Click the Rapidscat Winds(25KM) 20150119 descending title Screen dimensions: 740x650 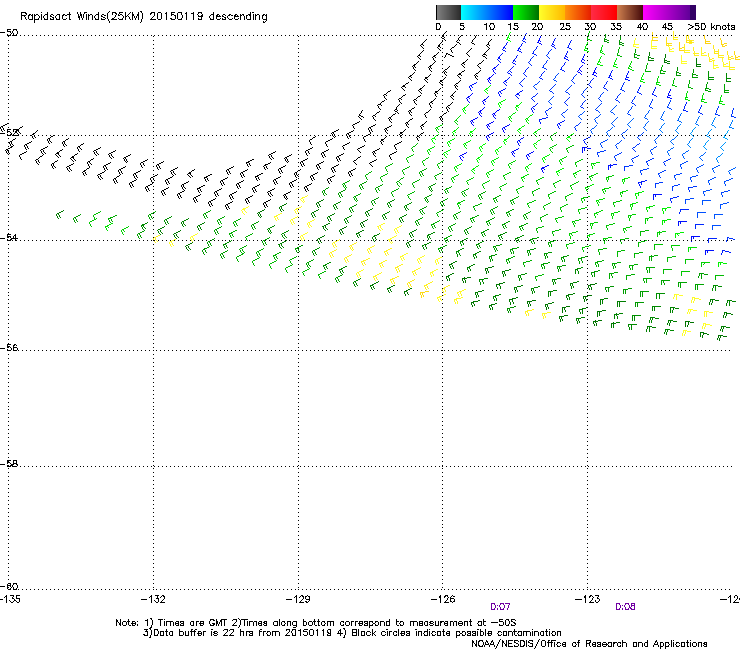coord(143,17)
